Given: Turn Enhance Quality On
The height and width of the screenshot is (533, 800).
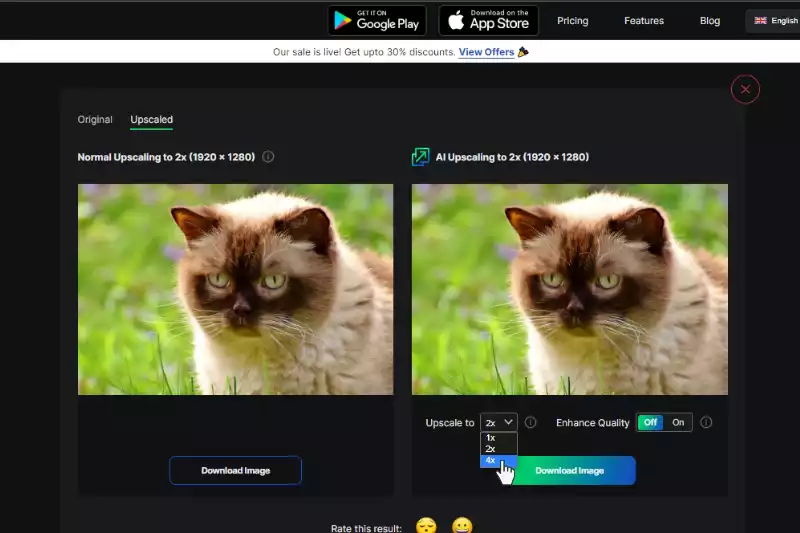Looking at the screenshot, I should coord(678,422).
